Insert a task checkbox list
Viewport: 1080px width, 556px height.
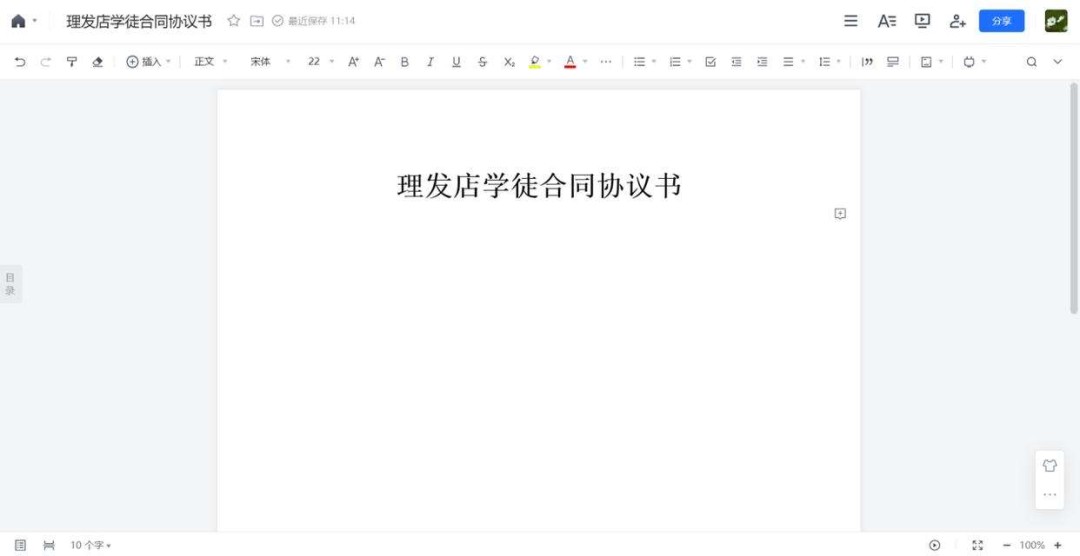(x=711, y=62)
